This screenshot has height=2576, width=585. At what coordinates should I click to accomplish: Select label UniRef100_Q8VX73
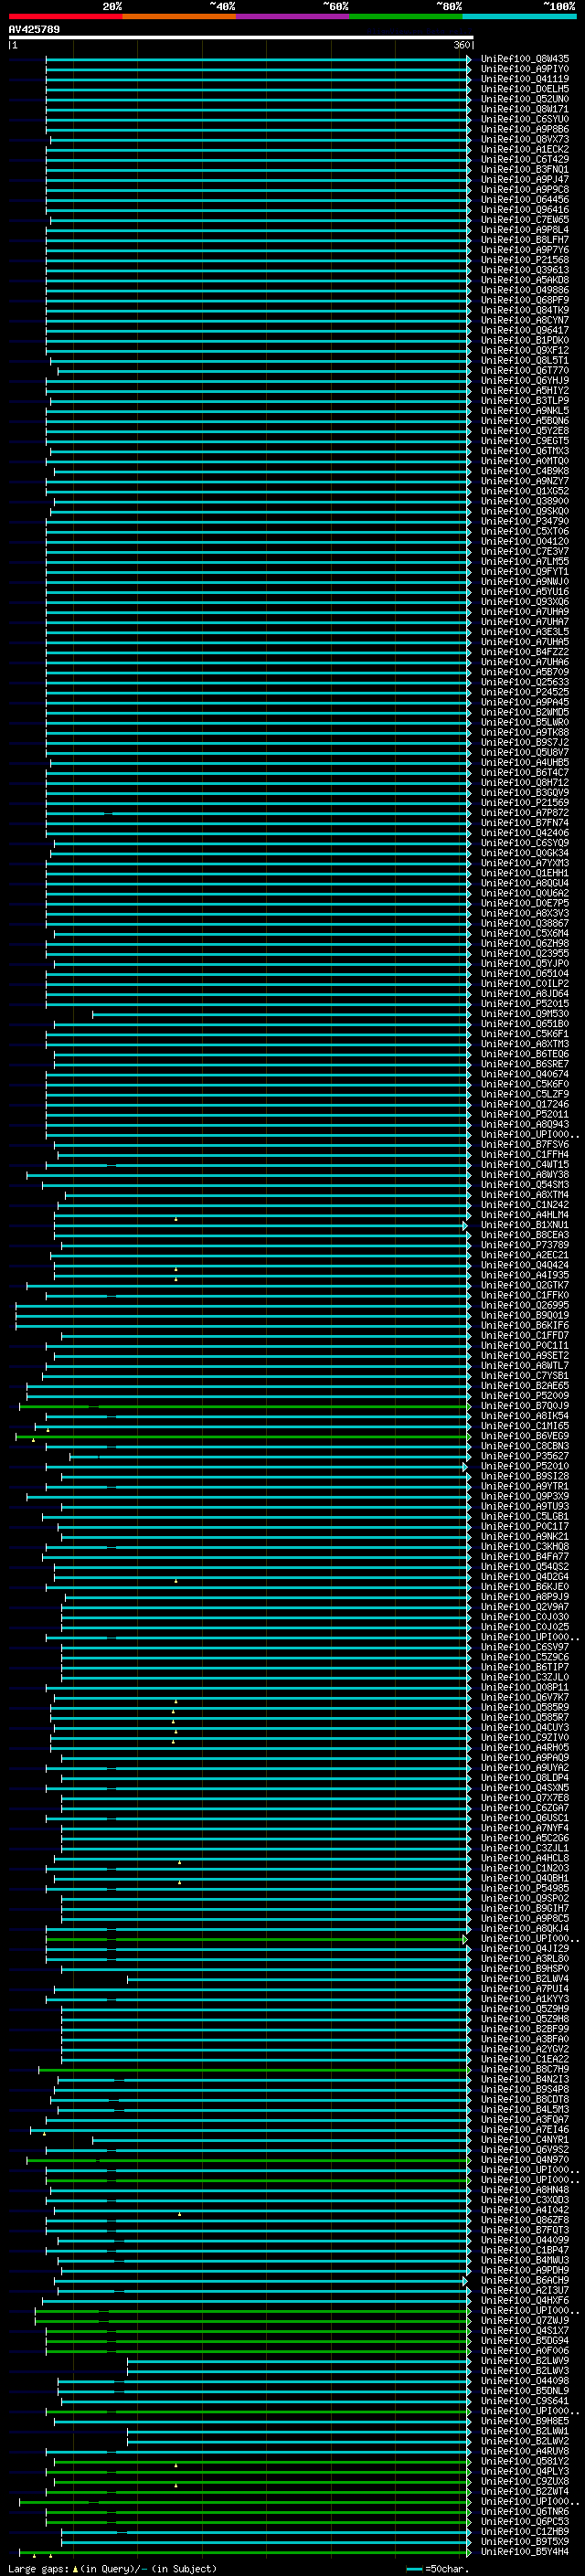524,139
